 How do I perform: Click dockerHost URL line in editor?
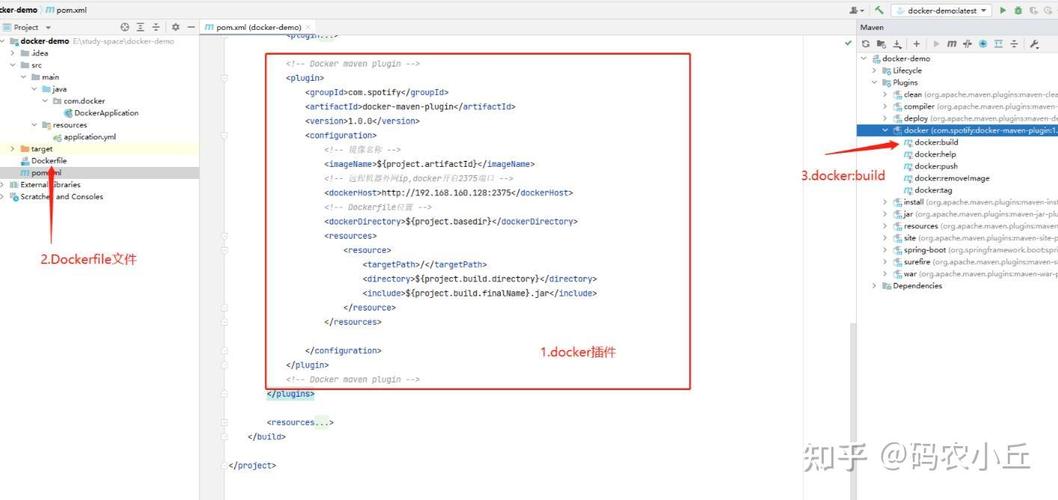(x=448, y=192)
